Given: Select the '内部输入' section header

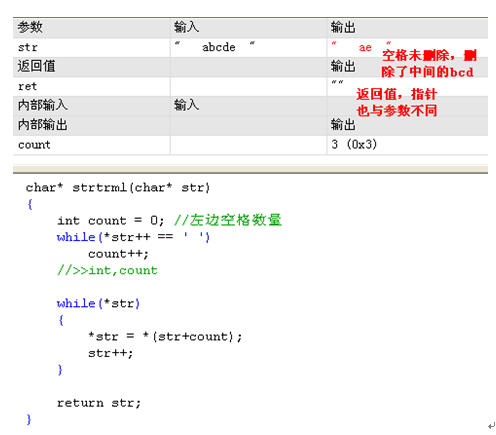Looking at the screenshot, I should click(x=43, y=105).
